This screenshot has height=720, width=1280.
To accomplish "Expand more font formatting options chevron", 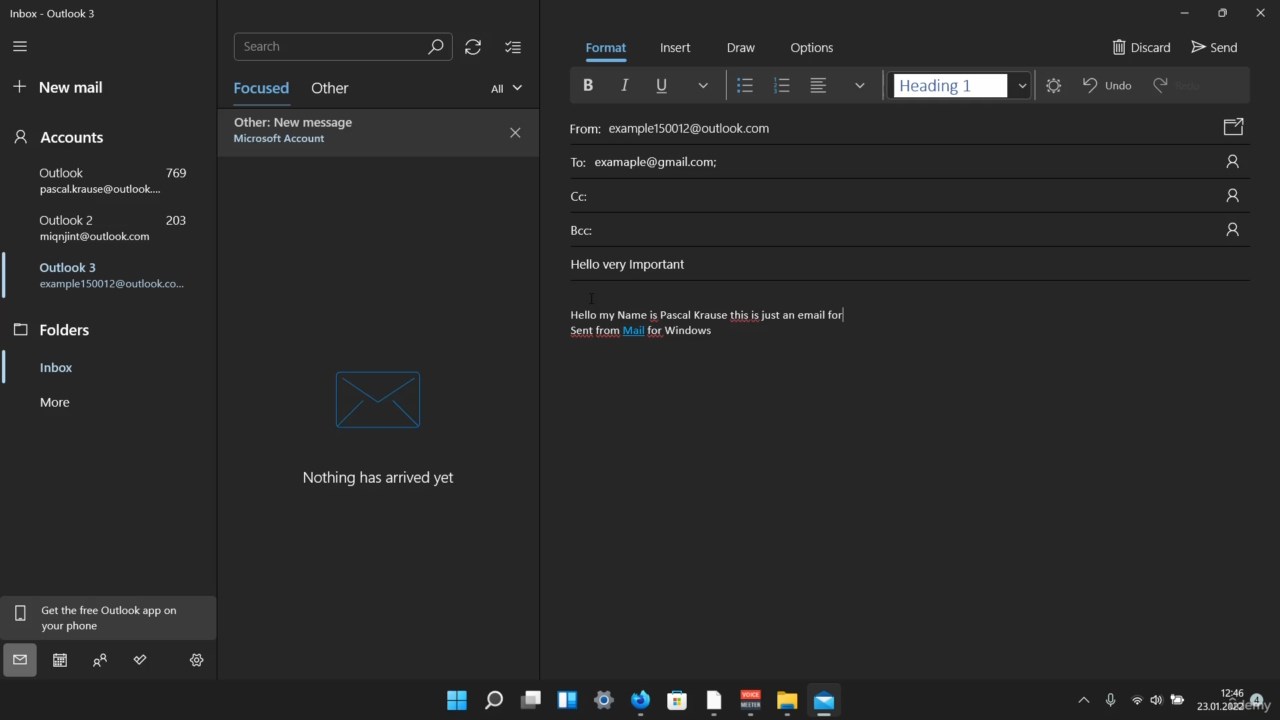I will click(x=703, y=86).
